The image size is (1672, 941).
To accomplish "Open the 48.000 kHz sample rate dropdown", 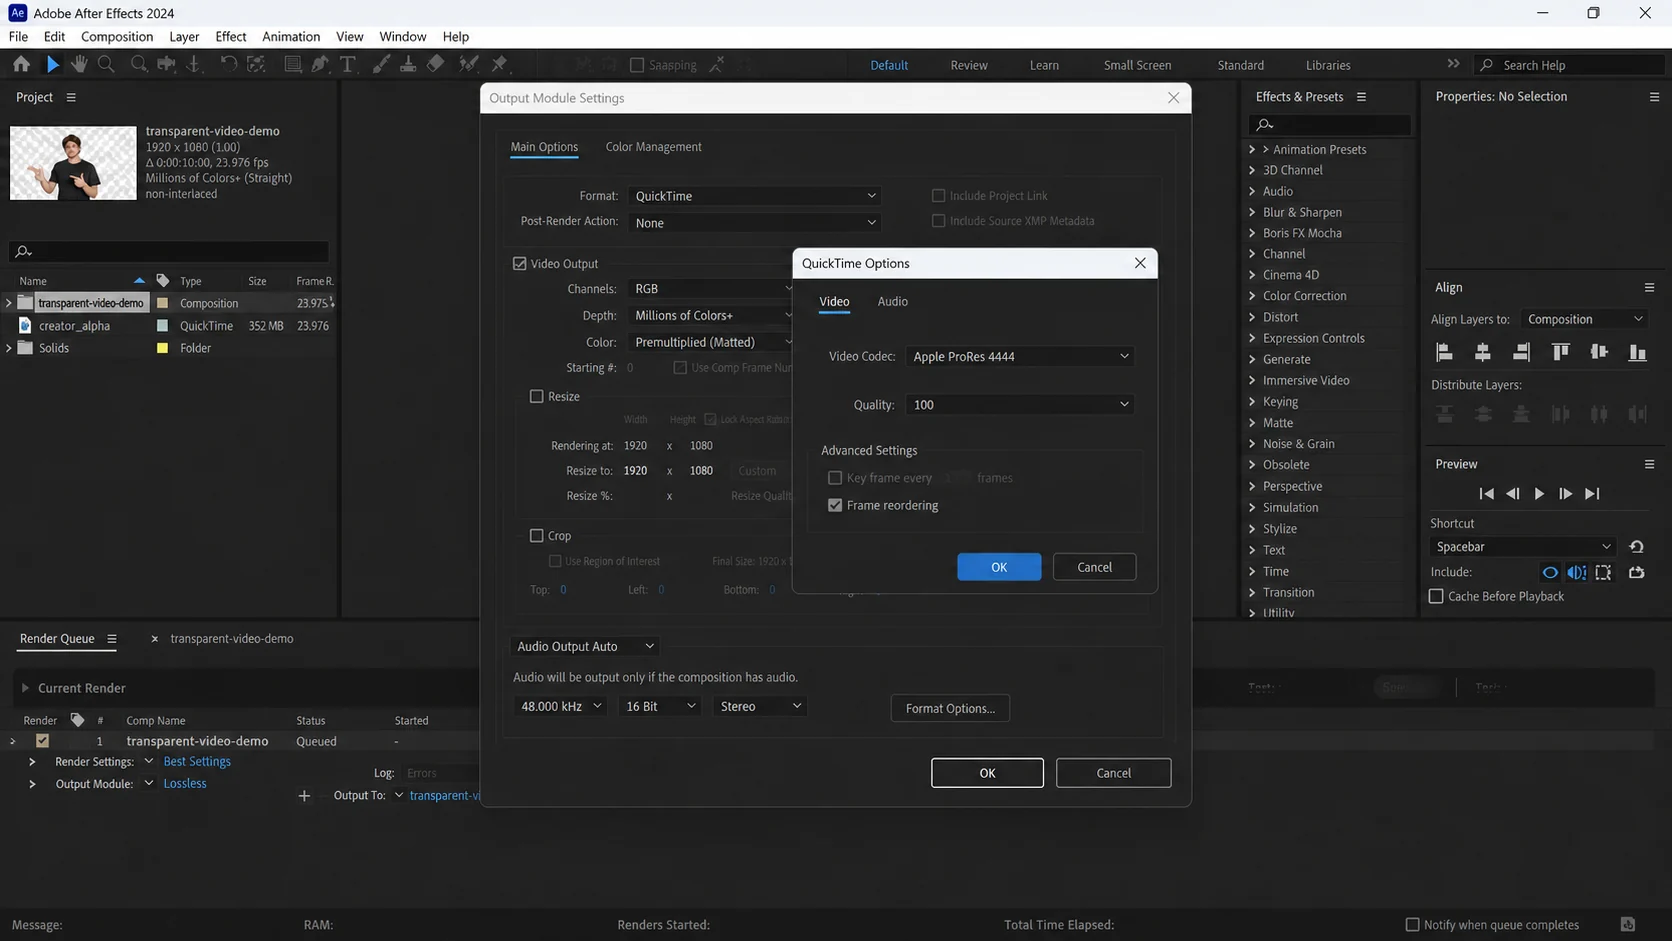I will 561,707.
